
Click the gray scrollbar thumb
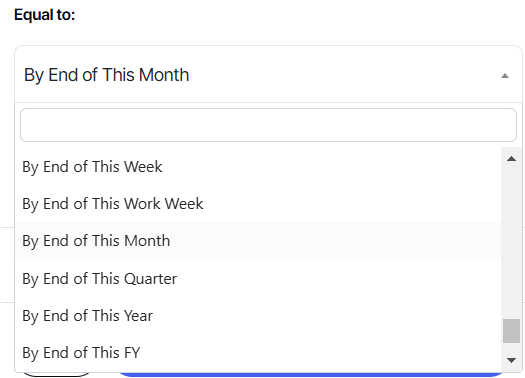pos(511,331)
